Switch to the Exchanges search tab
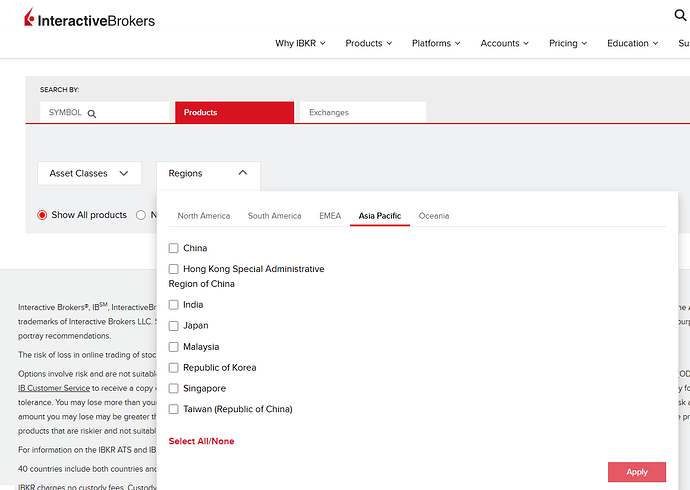Screen dimensions: 690x490 coord(363,112)
